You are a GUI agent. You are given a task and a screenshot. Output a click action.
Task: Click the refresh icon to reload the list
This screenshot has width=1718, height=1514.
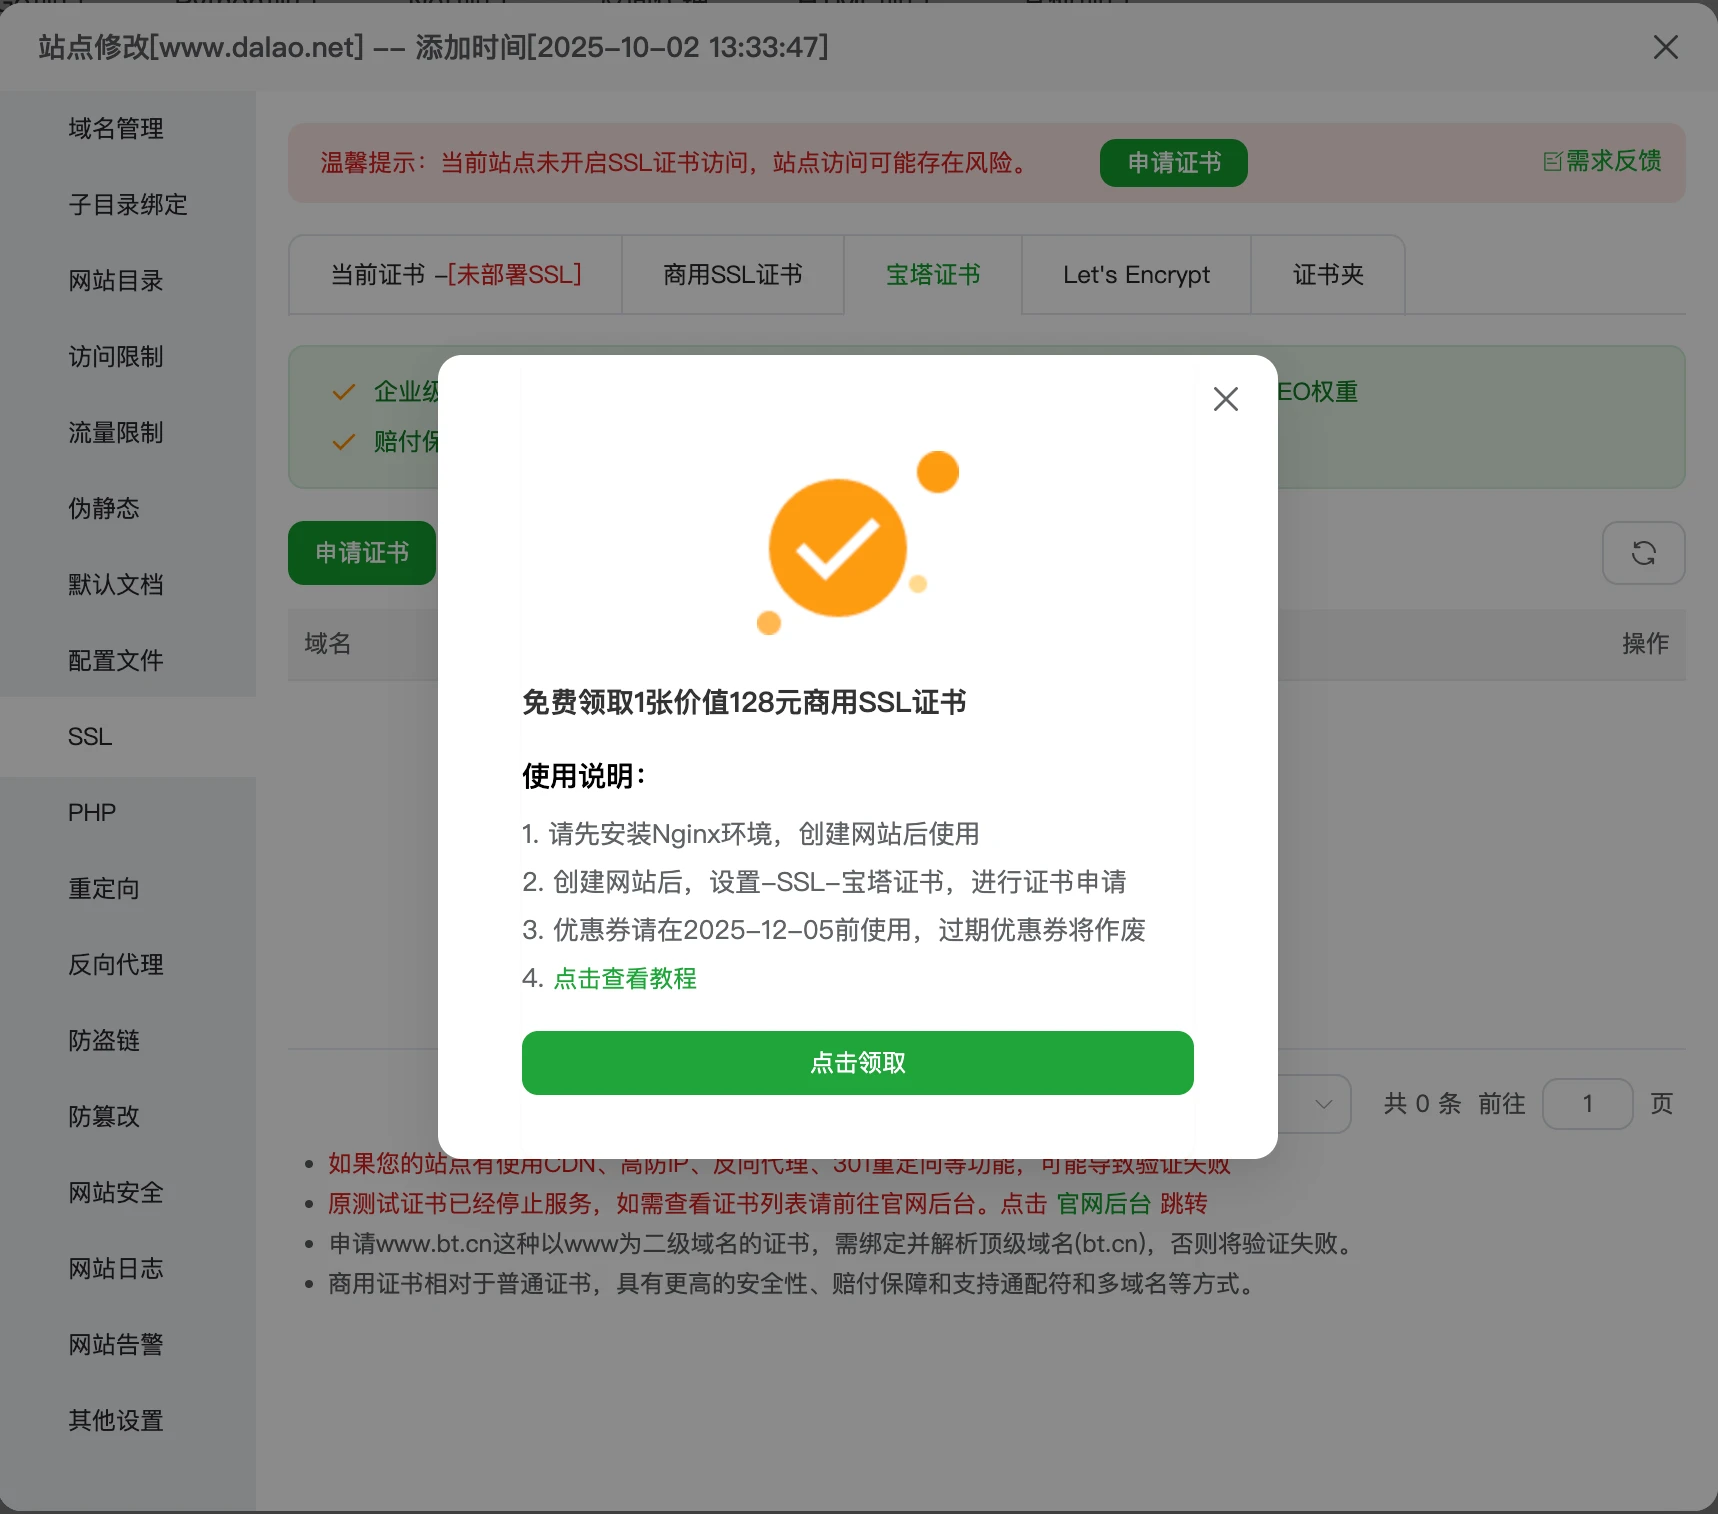point(1643,553)
